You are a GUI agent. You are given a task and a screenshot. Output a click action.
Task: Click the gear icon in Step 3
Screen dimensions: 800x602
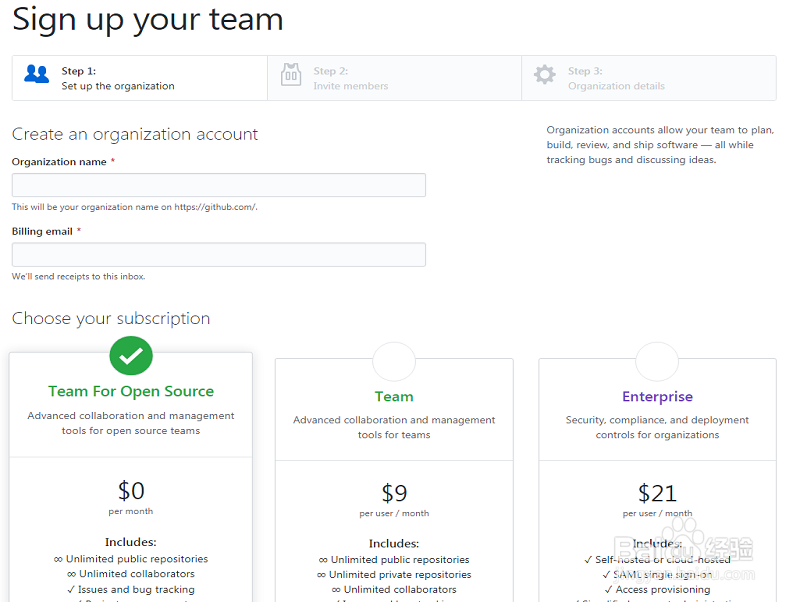click(544, 75)
